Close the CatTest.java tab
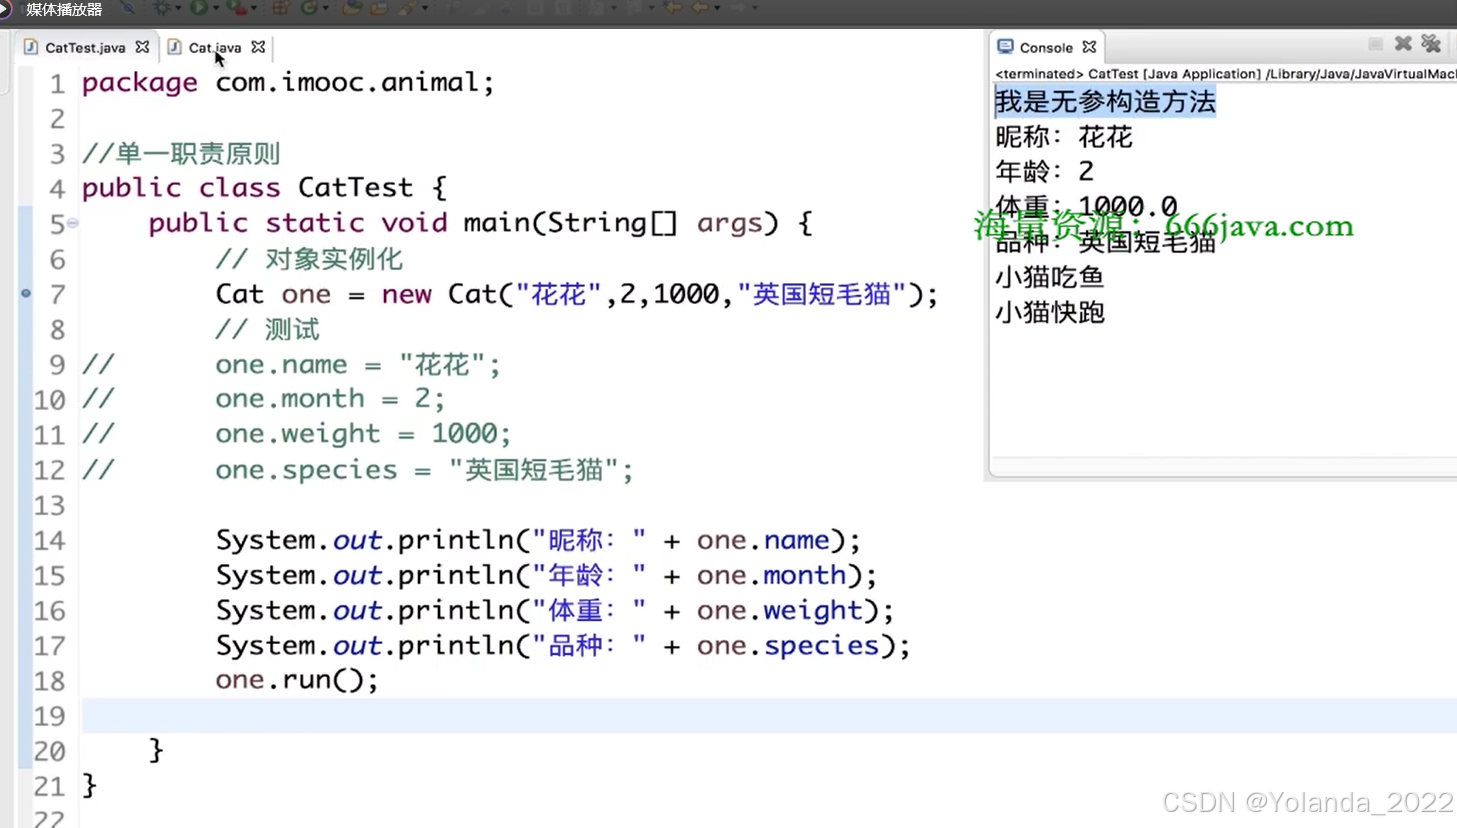 tap(142, 47)
